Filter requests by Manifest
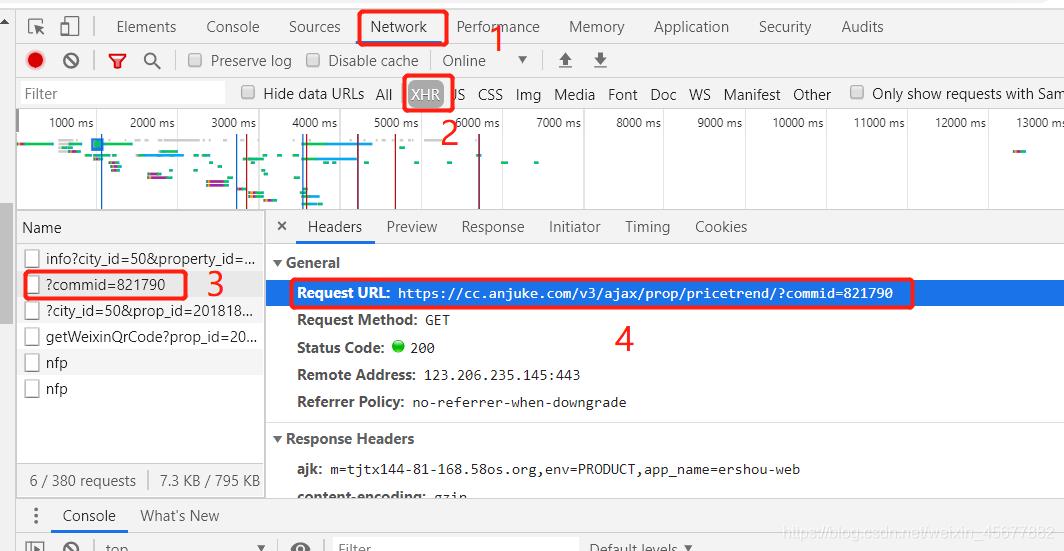 point(752,94)
